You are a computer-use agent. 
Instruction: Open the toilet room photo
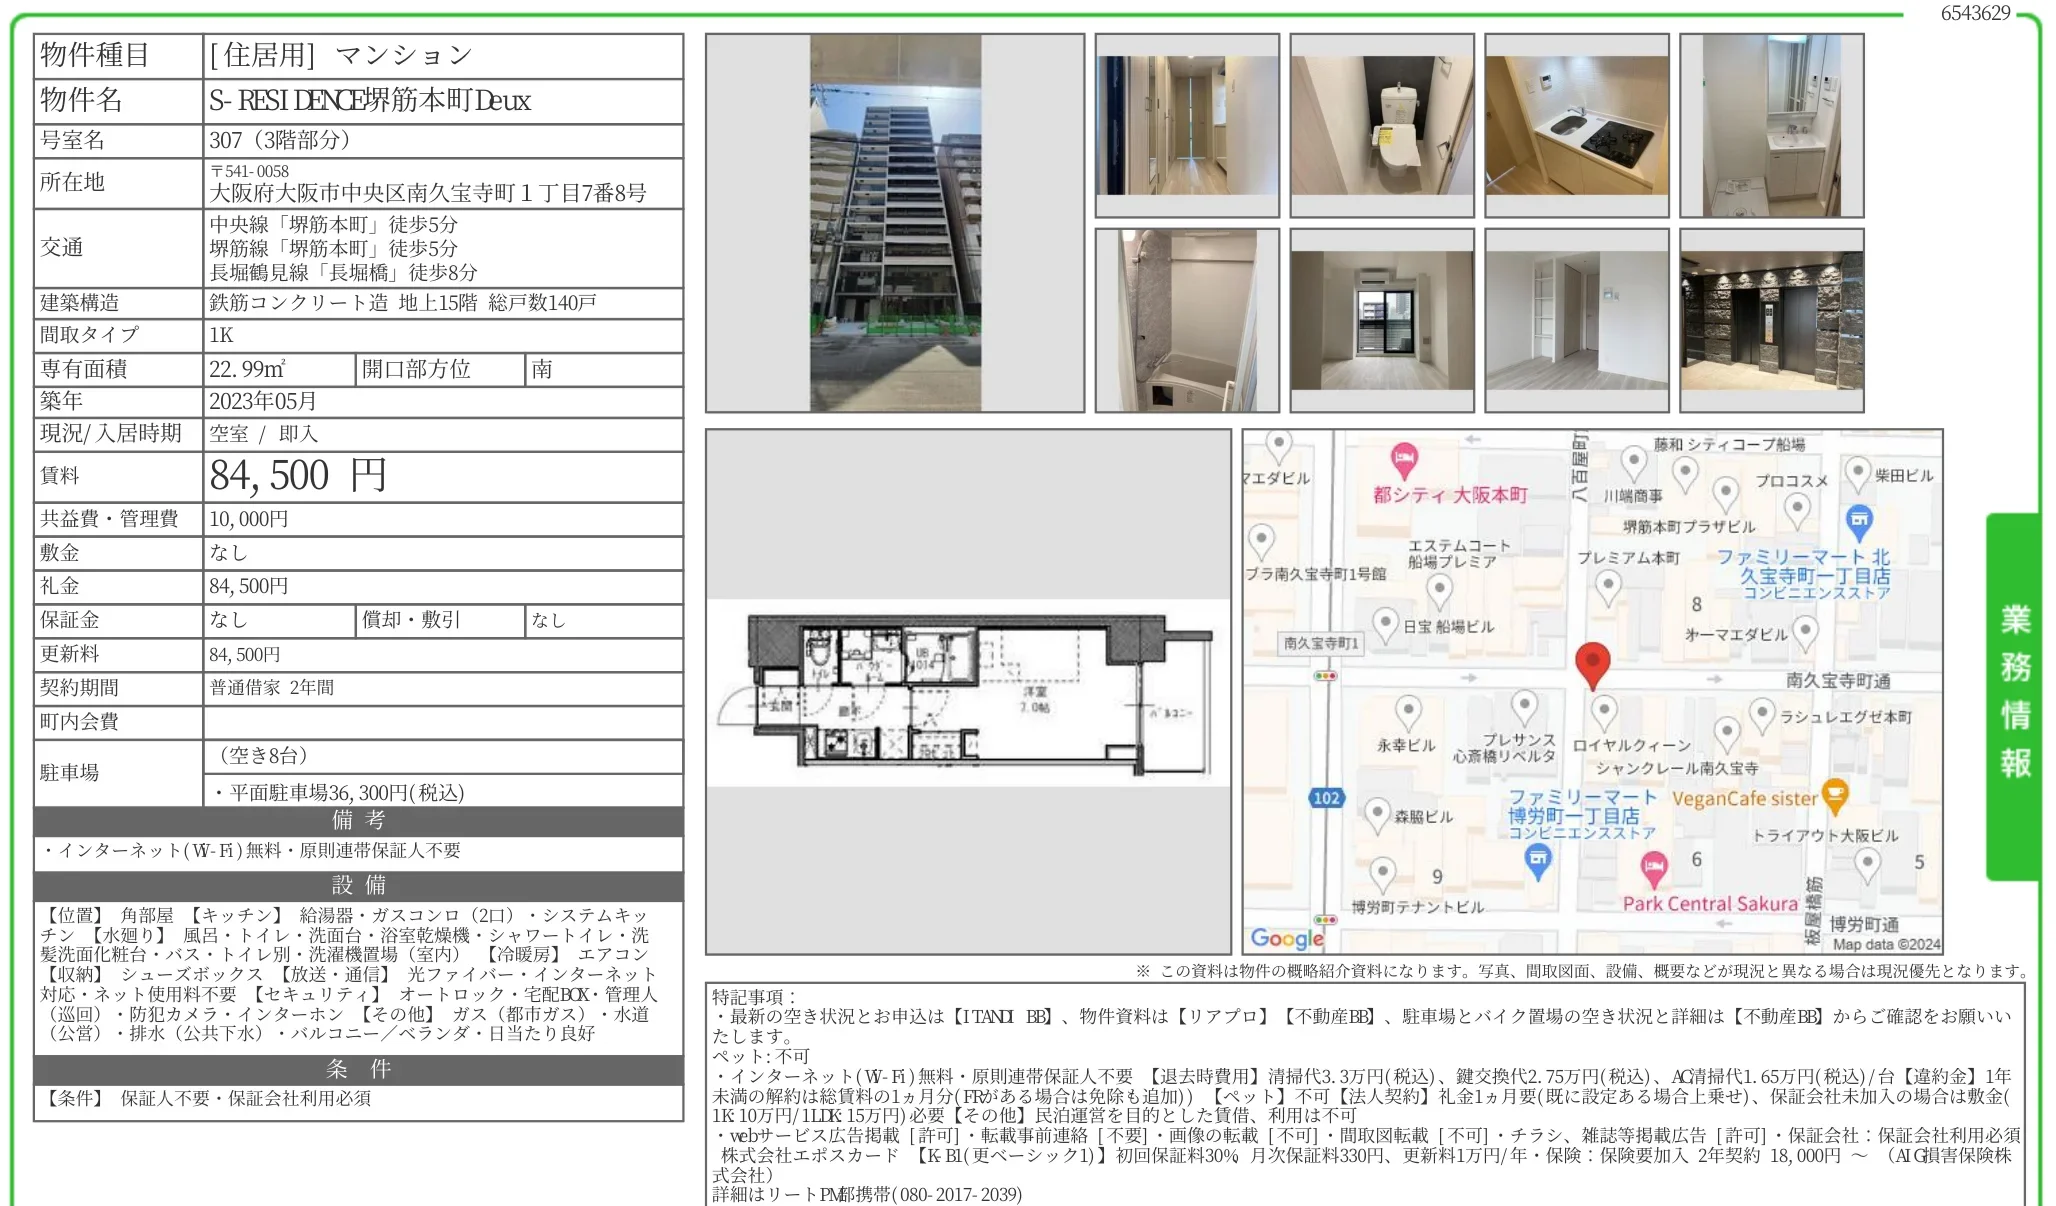[x=1382, y=125]
